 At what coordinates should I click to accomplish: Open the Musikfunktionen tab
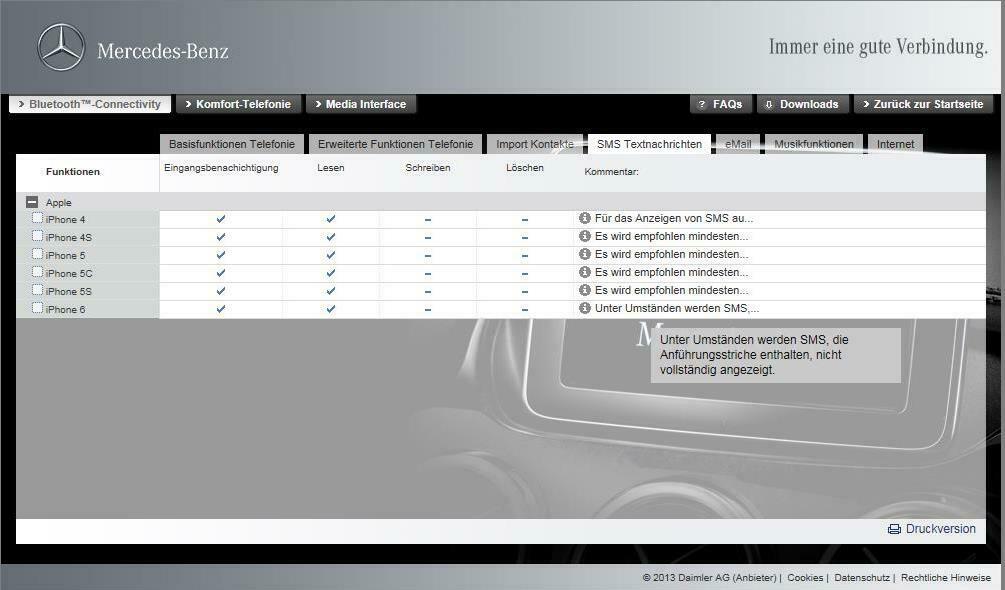click(x=813, y=144)
